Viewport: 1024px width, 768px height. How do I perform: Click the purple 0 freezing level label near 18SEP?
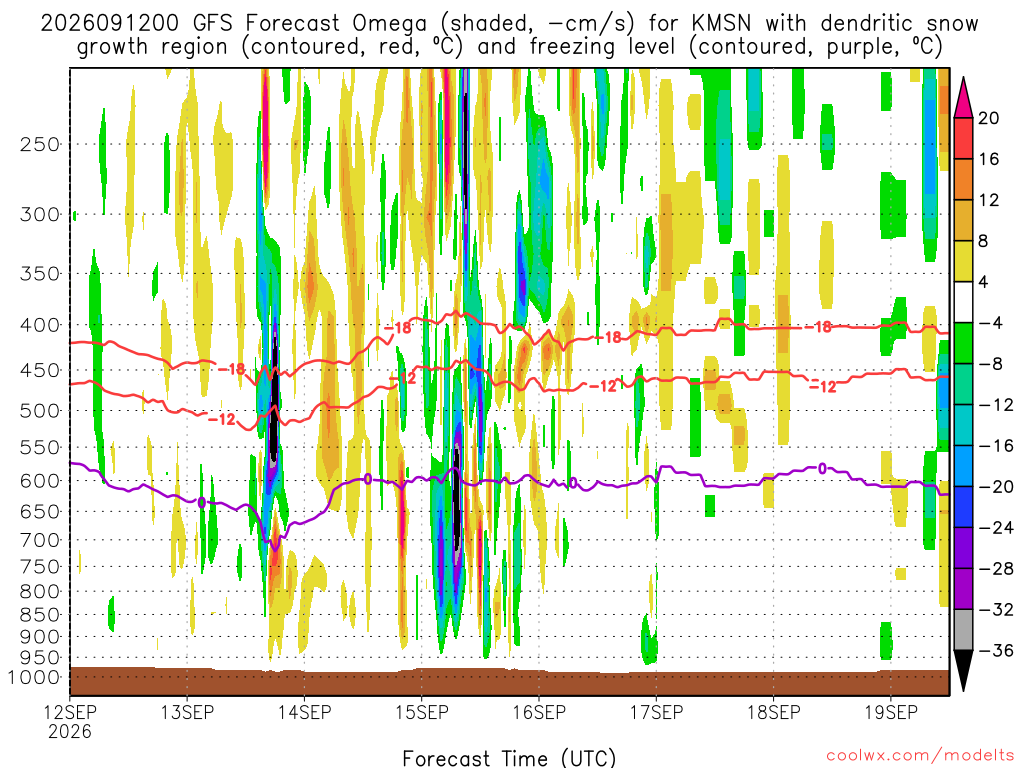click(x=822, y=468)
